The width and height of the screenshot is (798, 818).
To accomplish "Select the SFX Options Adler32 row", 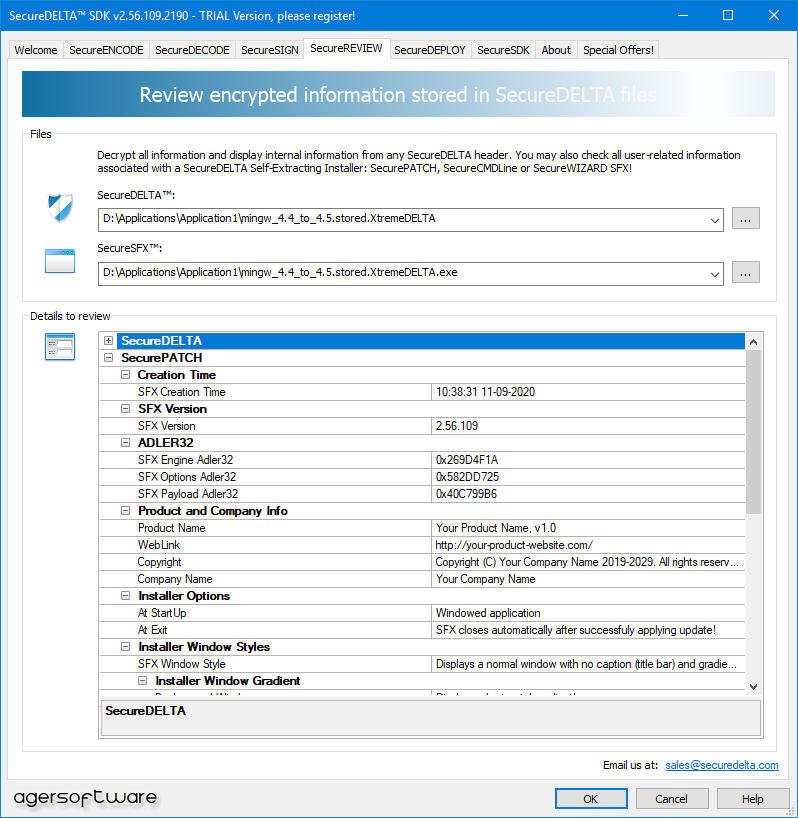I will (422, 477).
